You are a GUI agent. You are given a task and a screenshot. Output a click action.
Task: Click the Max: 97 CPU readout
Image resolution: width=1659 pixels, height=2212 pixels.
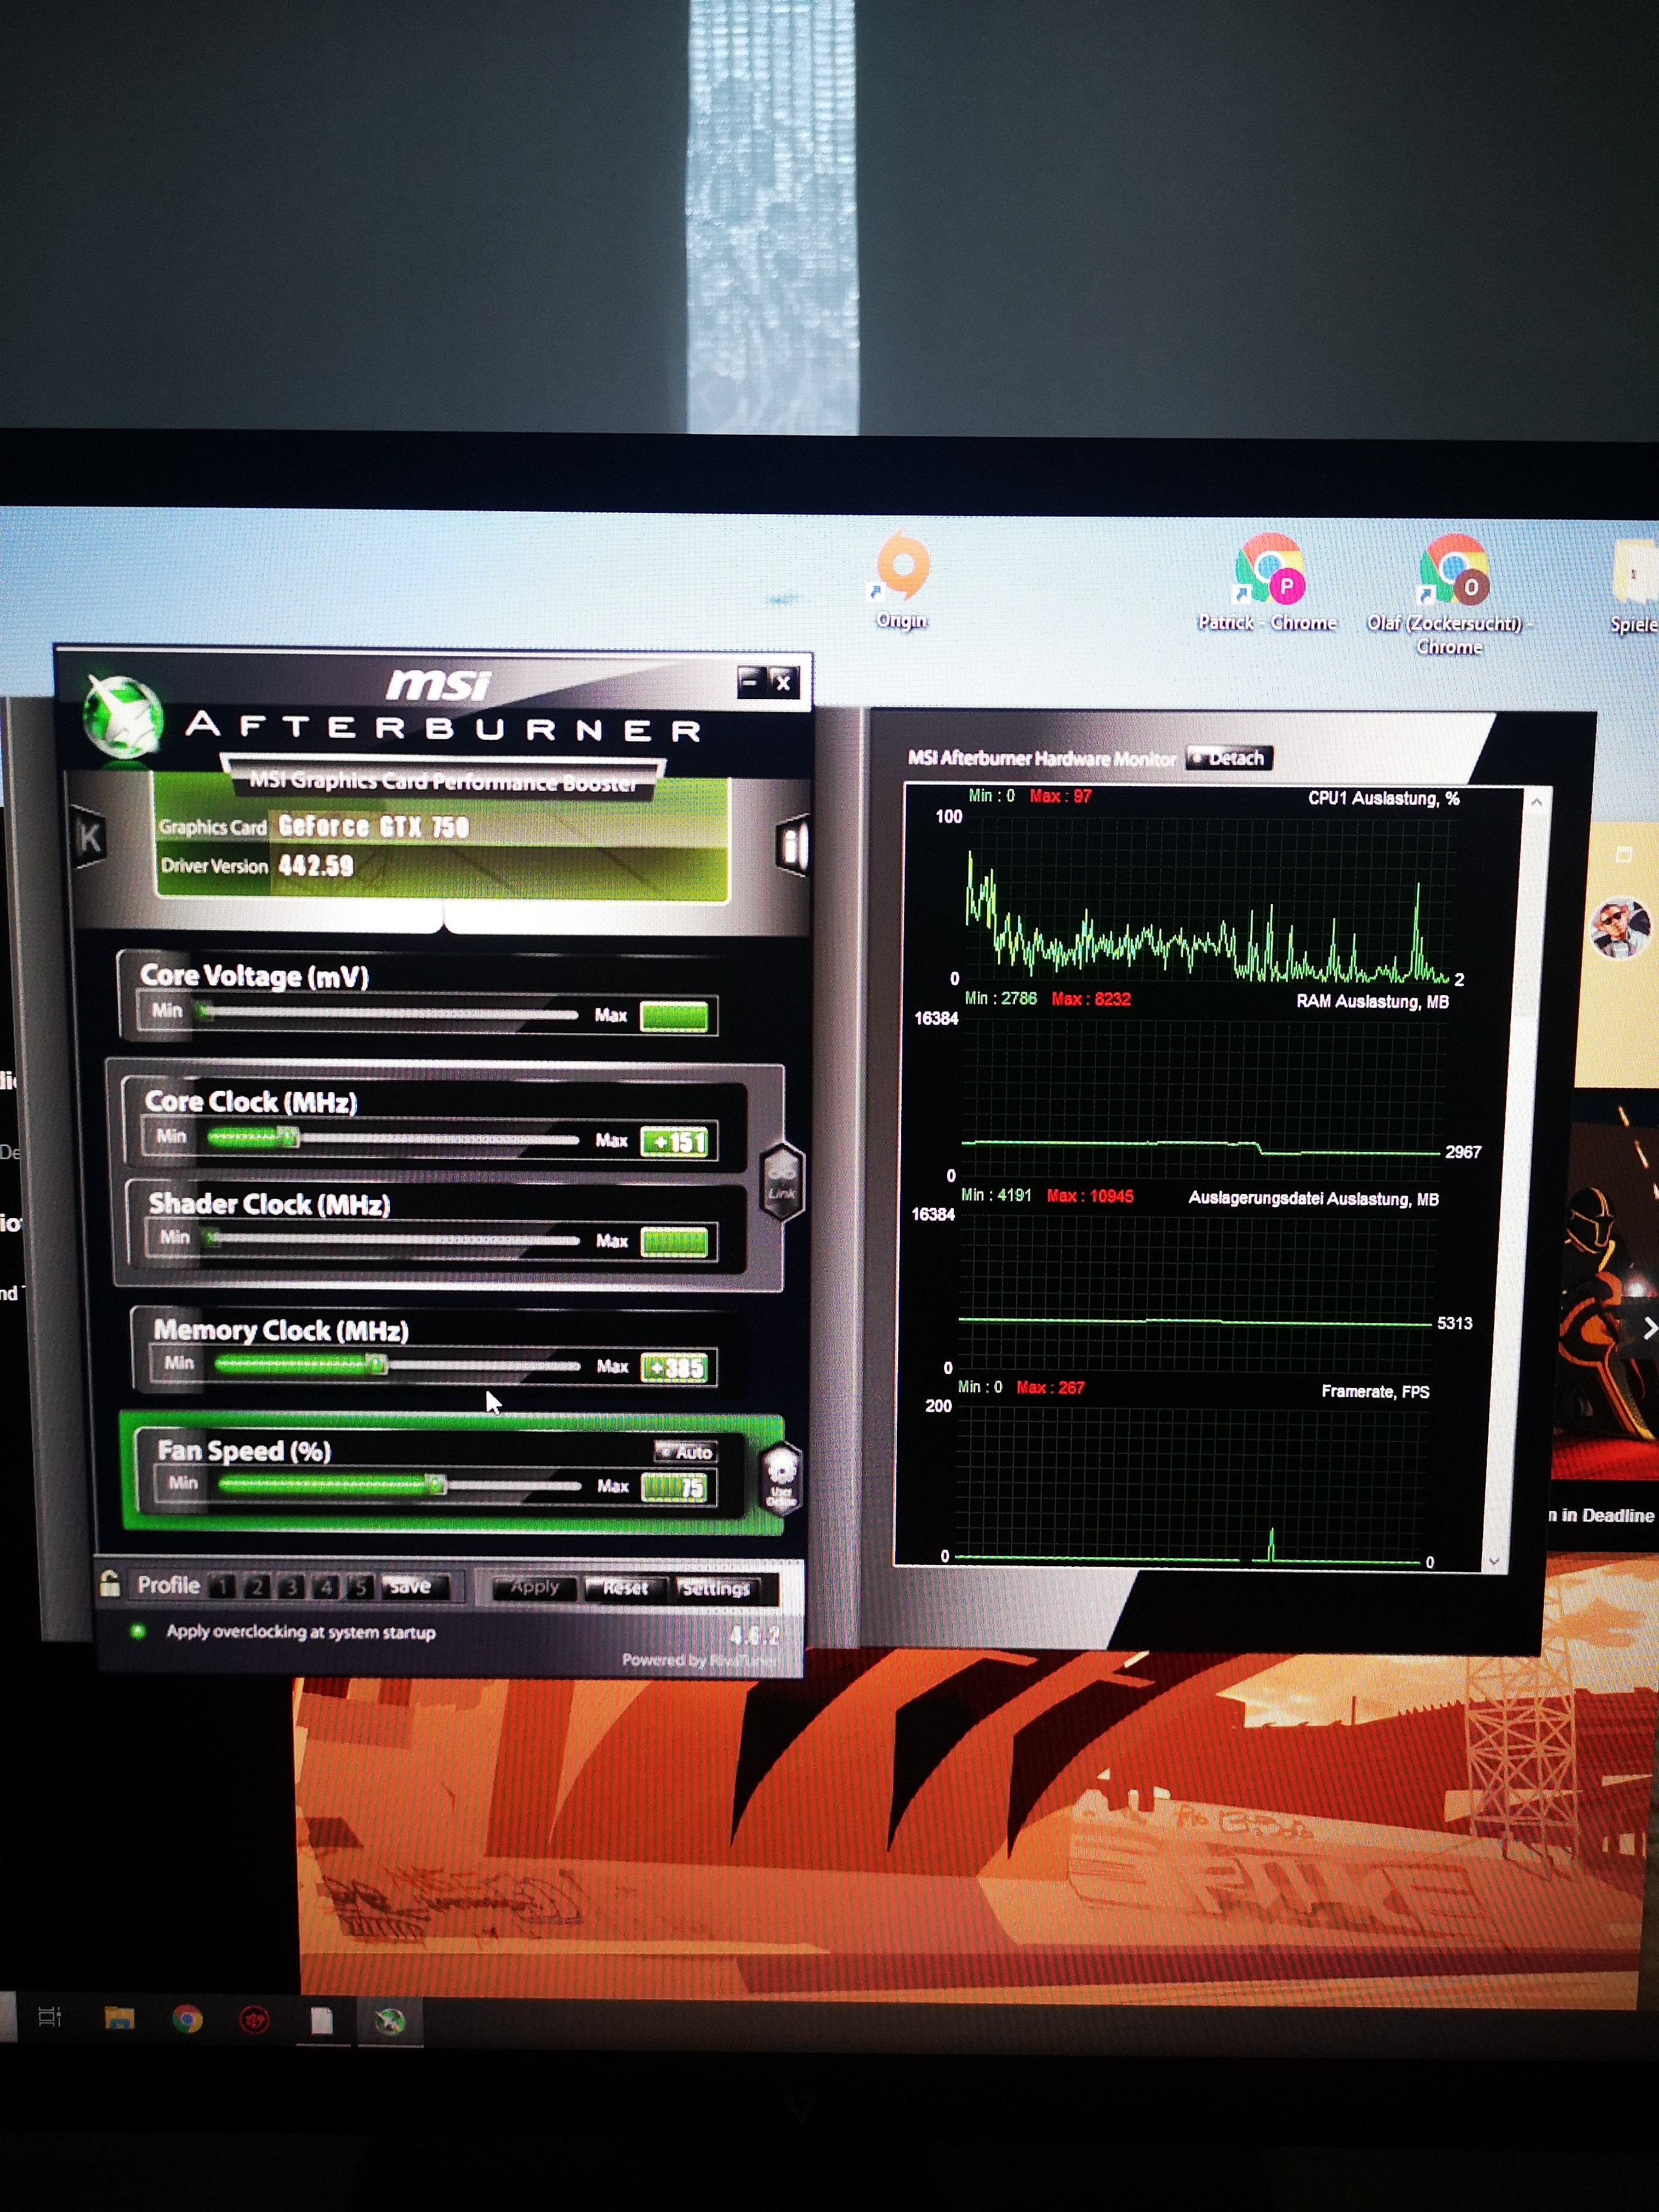[1061, 797]
